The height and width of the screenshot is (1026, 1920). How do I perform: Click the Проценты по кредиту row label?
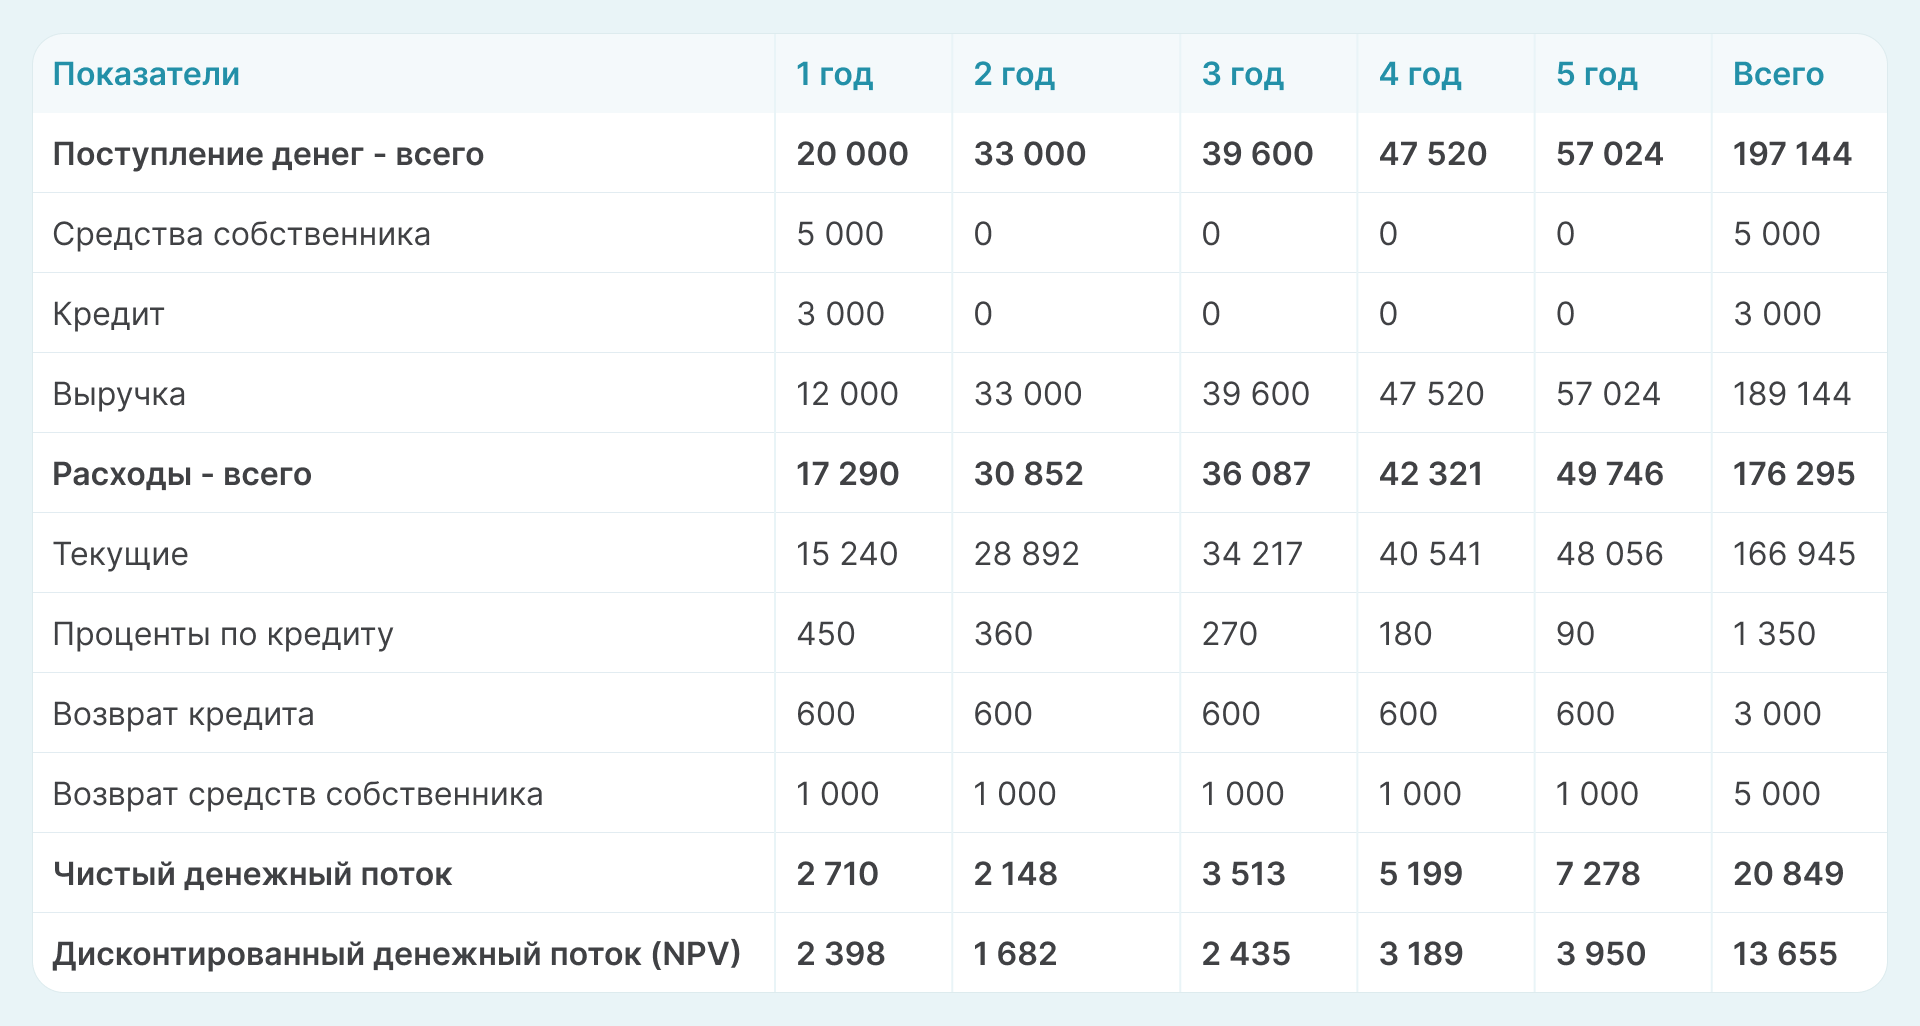(x=223, y=634)
